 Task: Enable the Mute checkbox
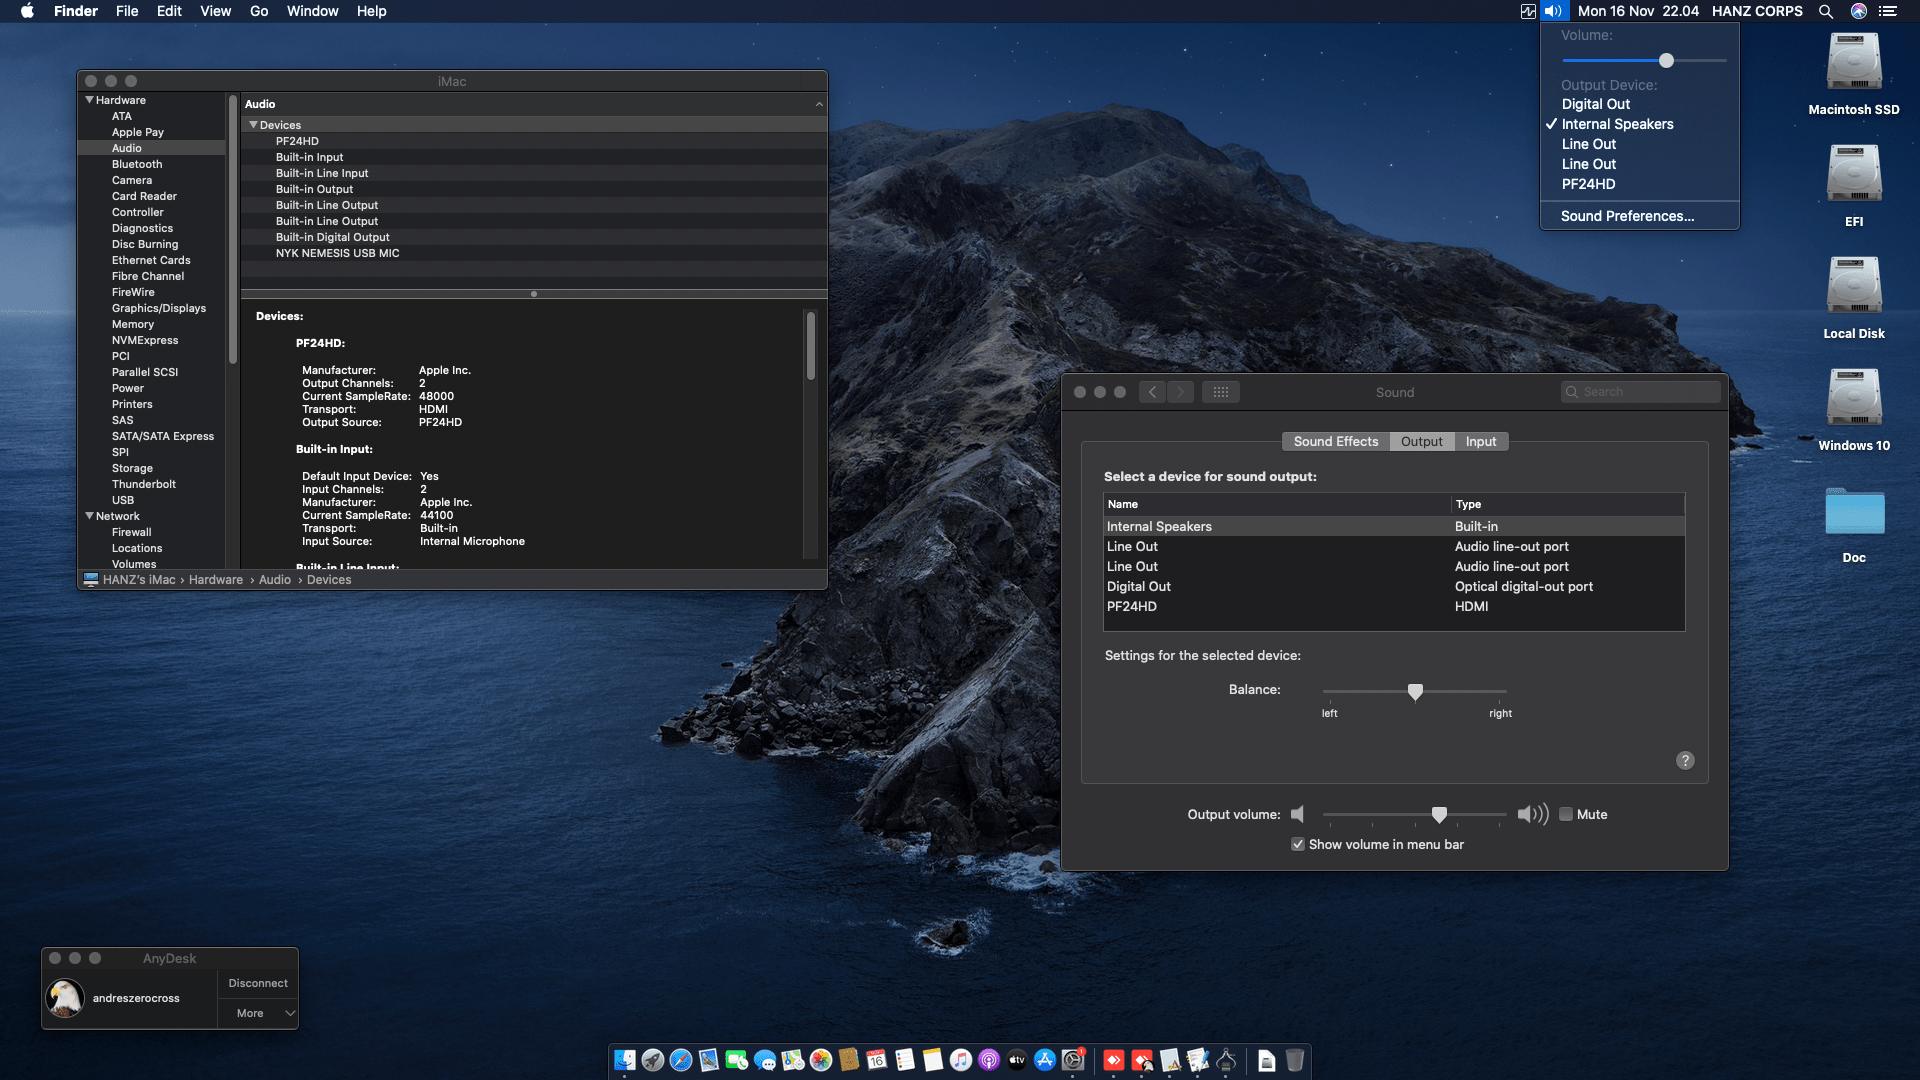point(1566,814)
